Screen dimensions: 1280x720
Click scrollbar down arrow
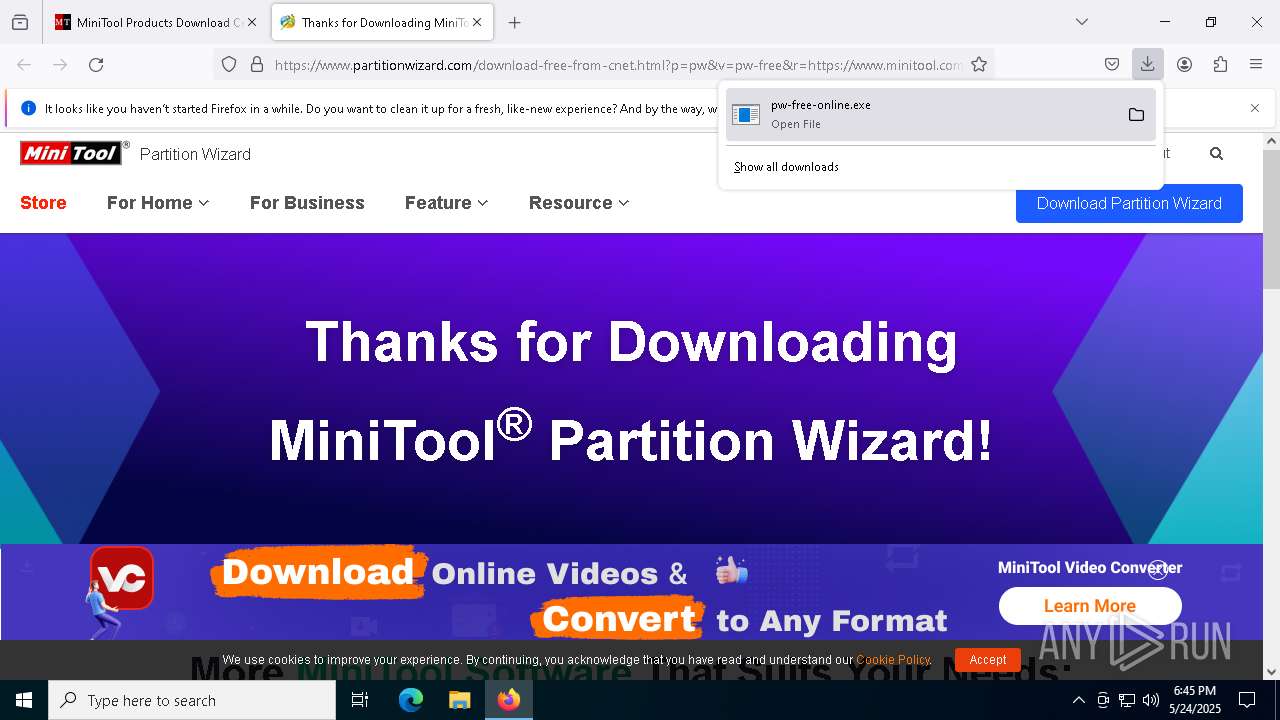coord(1271,672)
